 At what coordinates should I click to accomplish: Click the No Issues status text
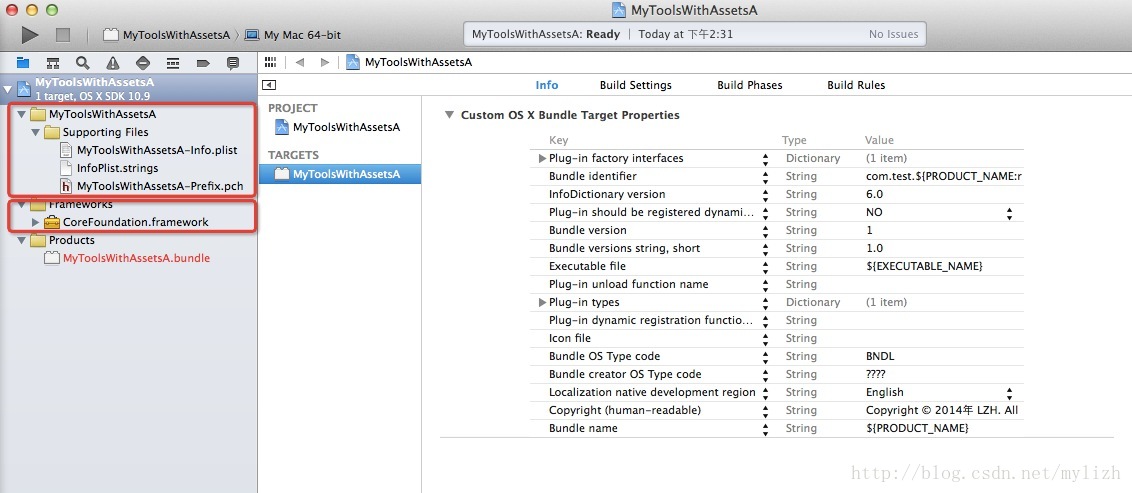click(x=893, y=34)
